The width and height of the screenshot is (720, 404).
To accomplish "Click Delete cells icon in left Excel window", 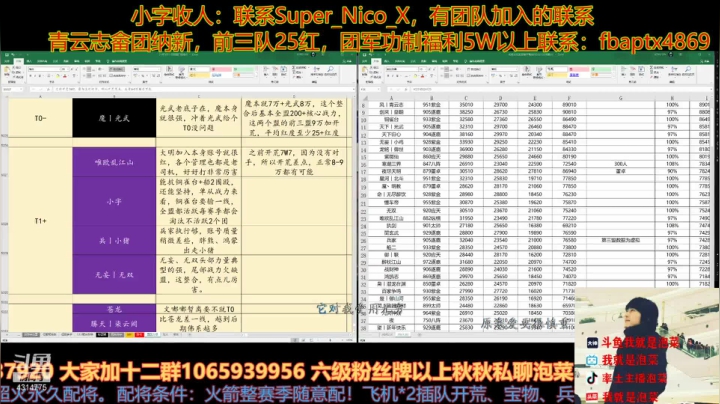I will coord(275,72).
